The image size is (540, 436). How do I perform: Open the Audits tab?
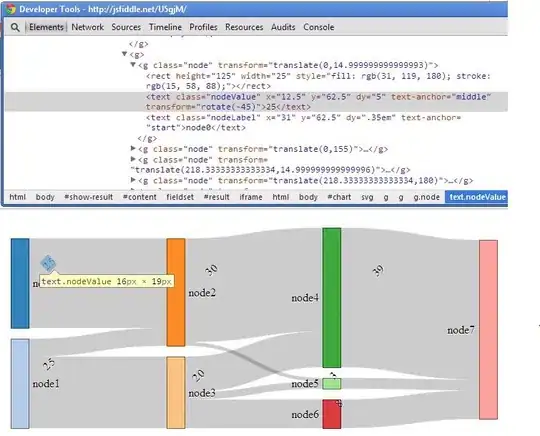click(283, 27)
